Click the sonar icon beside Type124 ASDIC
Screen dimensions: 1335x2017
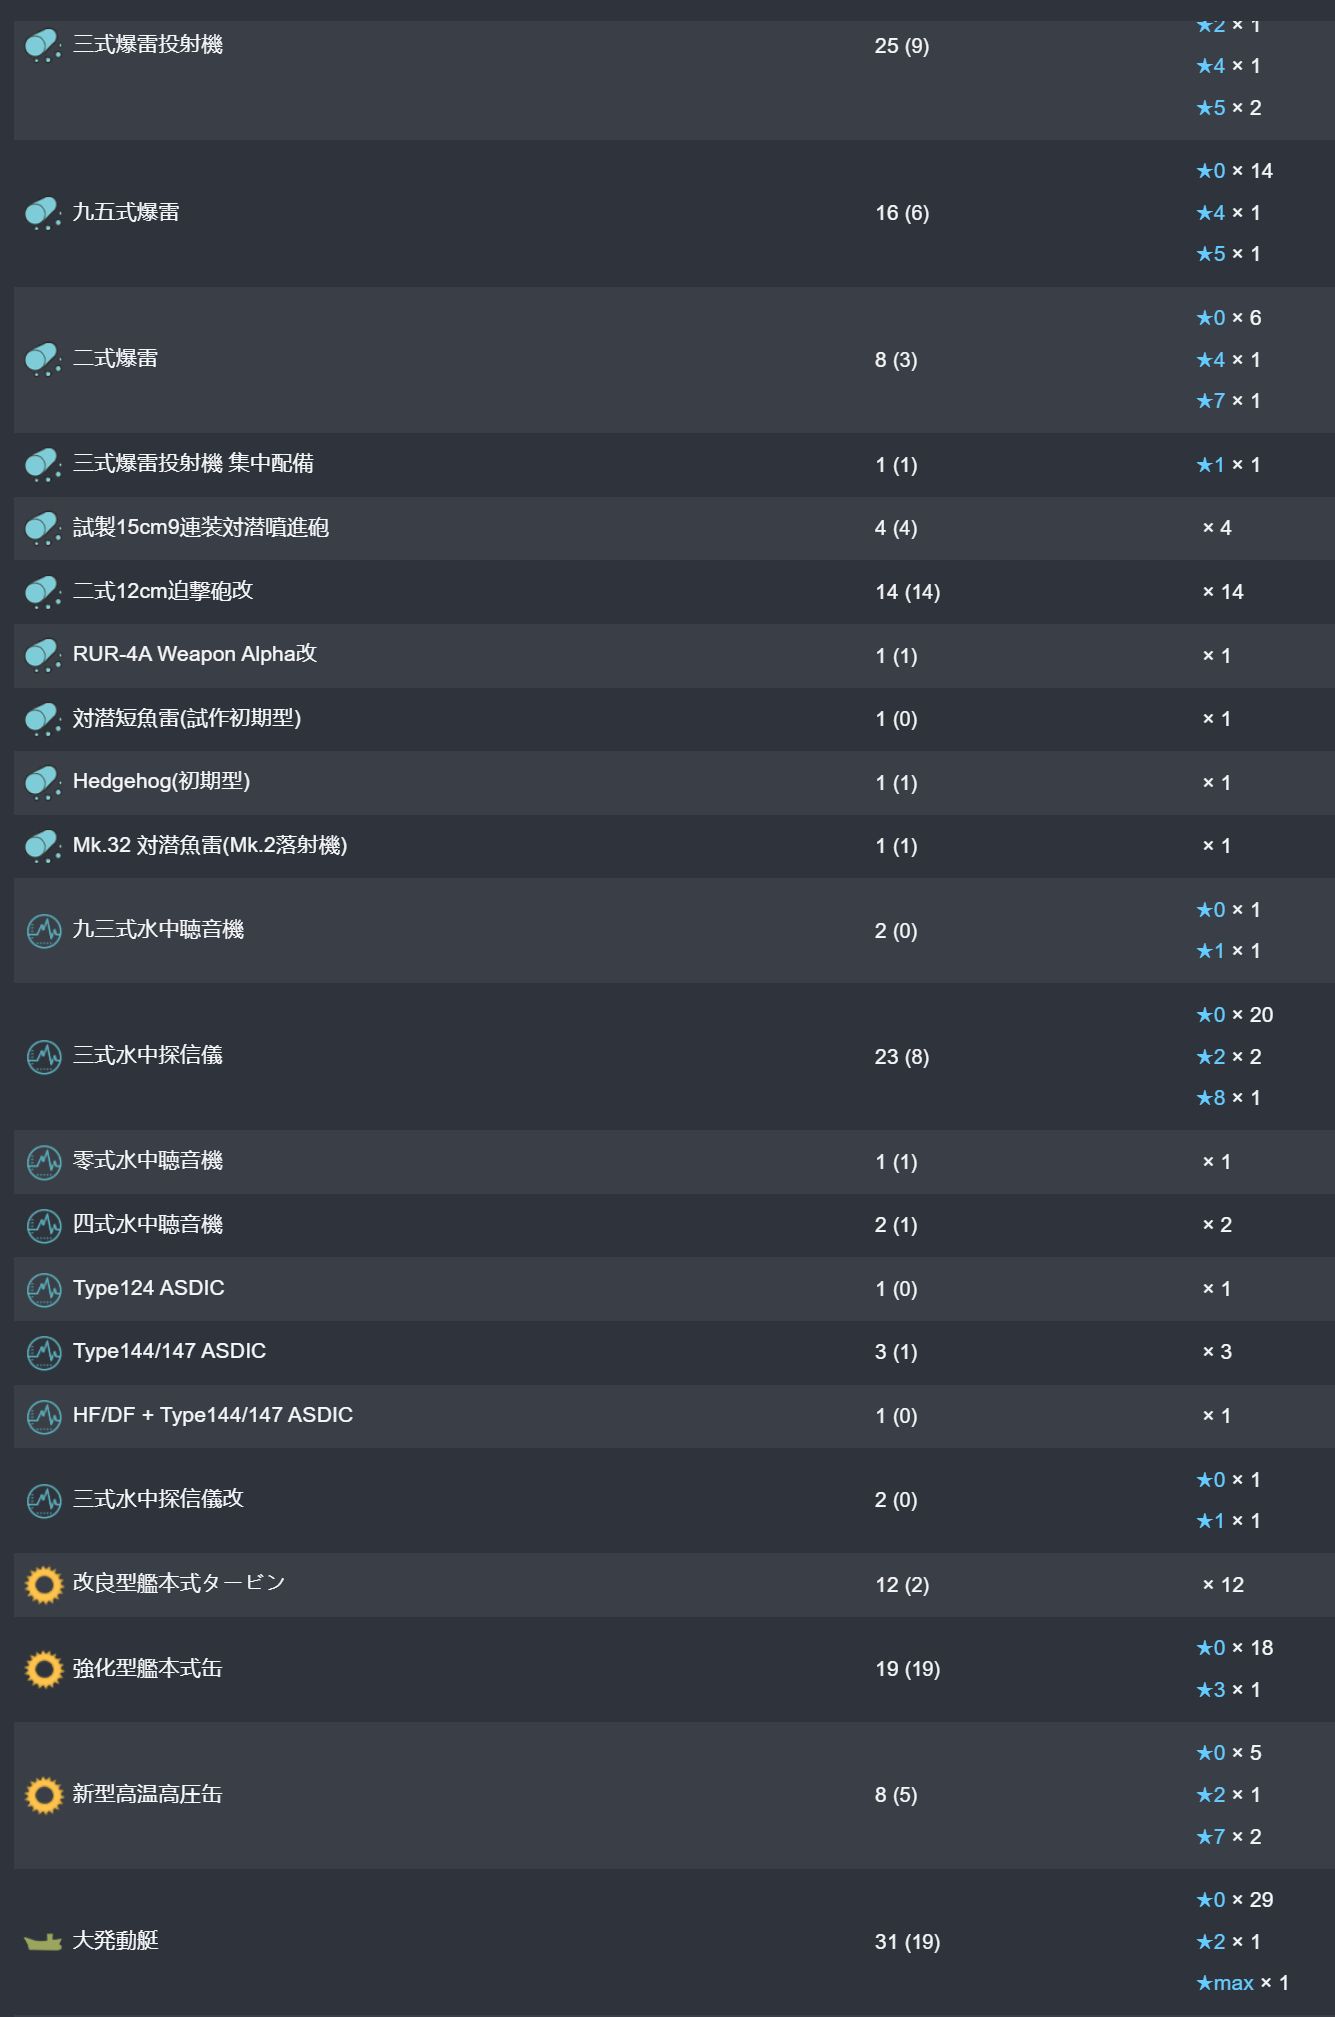pos(43,1289)
